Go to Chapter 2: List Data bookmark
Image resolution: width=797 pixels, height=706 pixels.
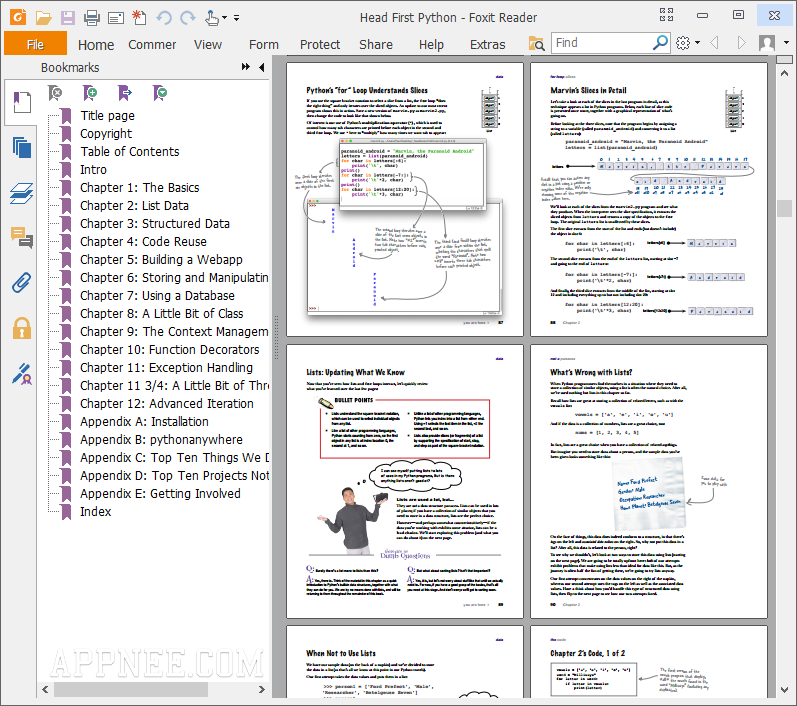tap(134, 206)
